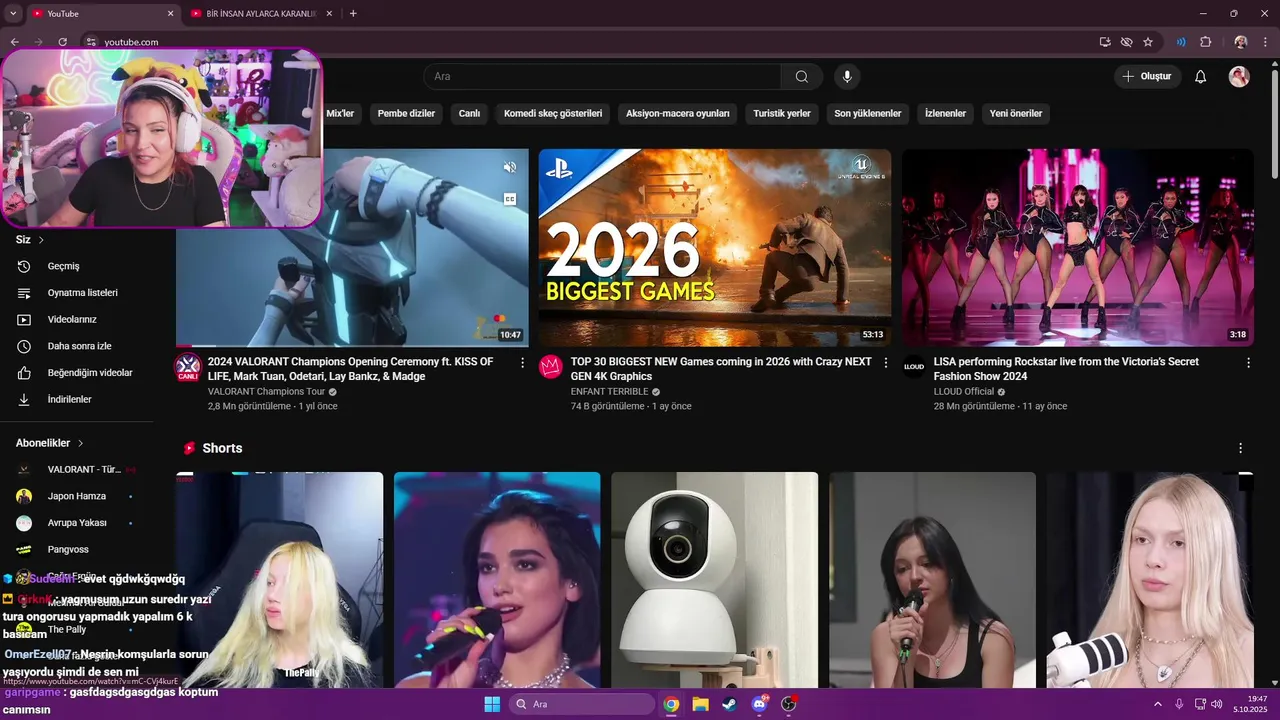
Task: Select Aksiyon-macera oyunları chip
Action: [678, 113]
